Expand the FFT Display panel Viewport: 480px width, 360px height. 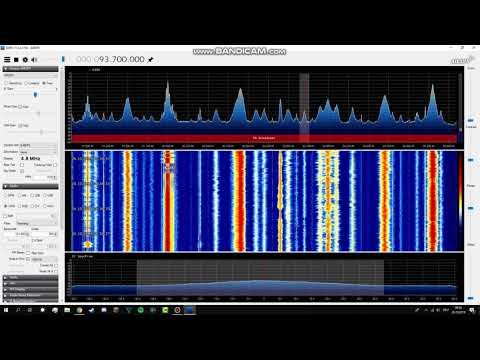pos(31,289)
